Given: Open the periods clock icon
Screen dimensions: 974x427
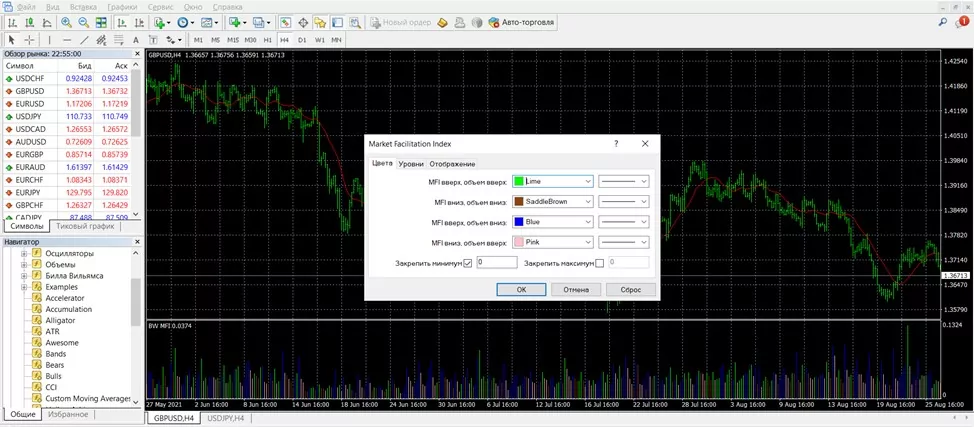Looking at the screenshot, I should point(185,23).
